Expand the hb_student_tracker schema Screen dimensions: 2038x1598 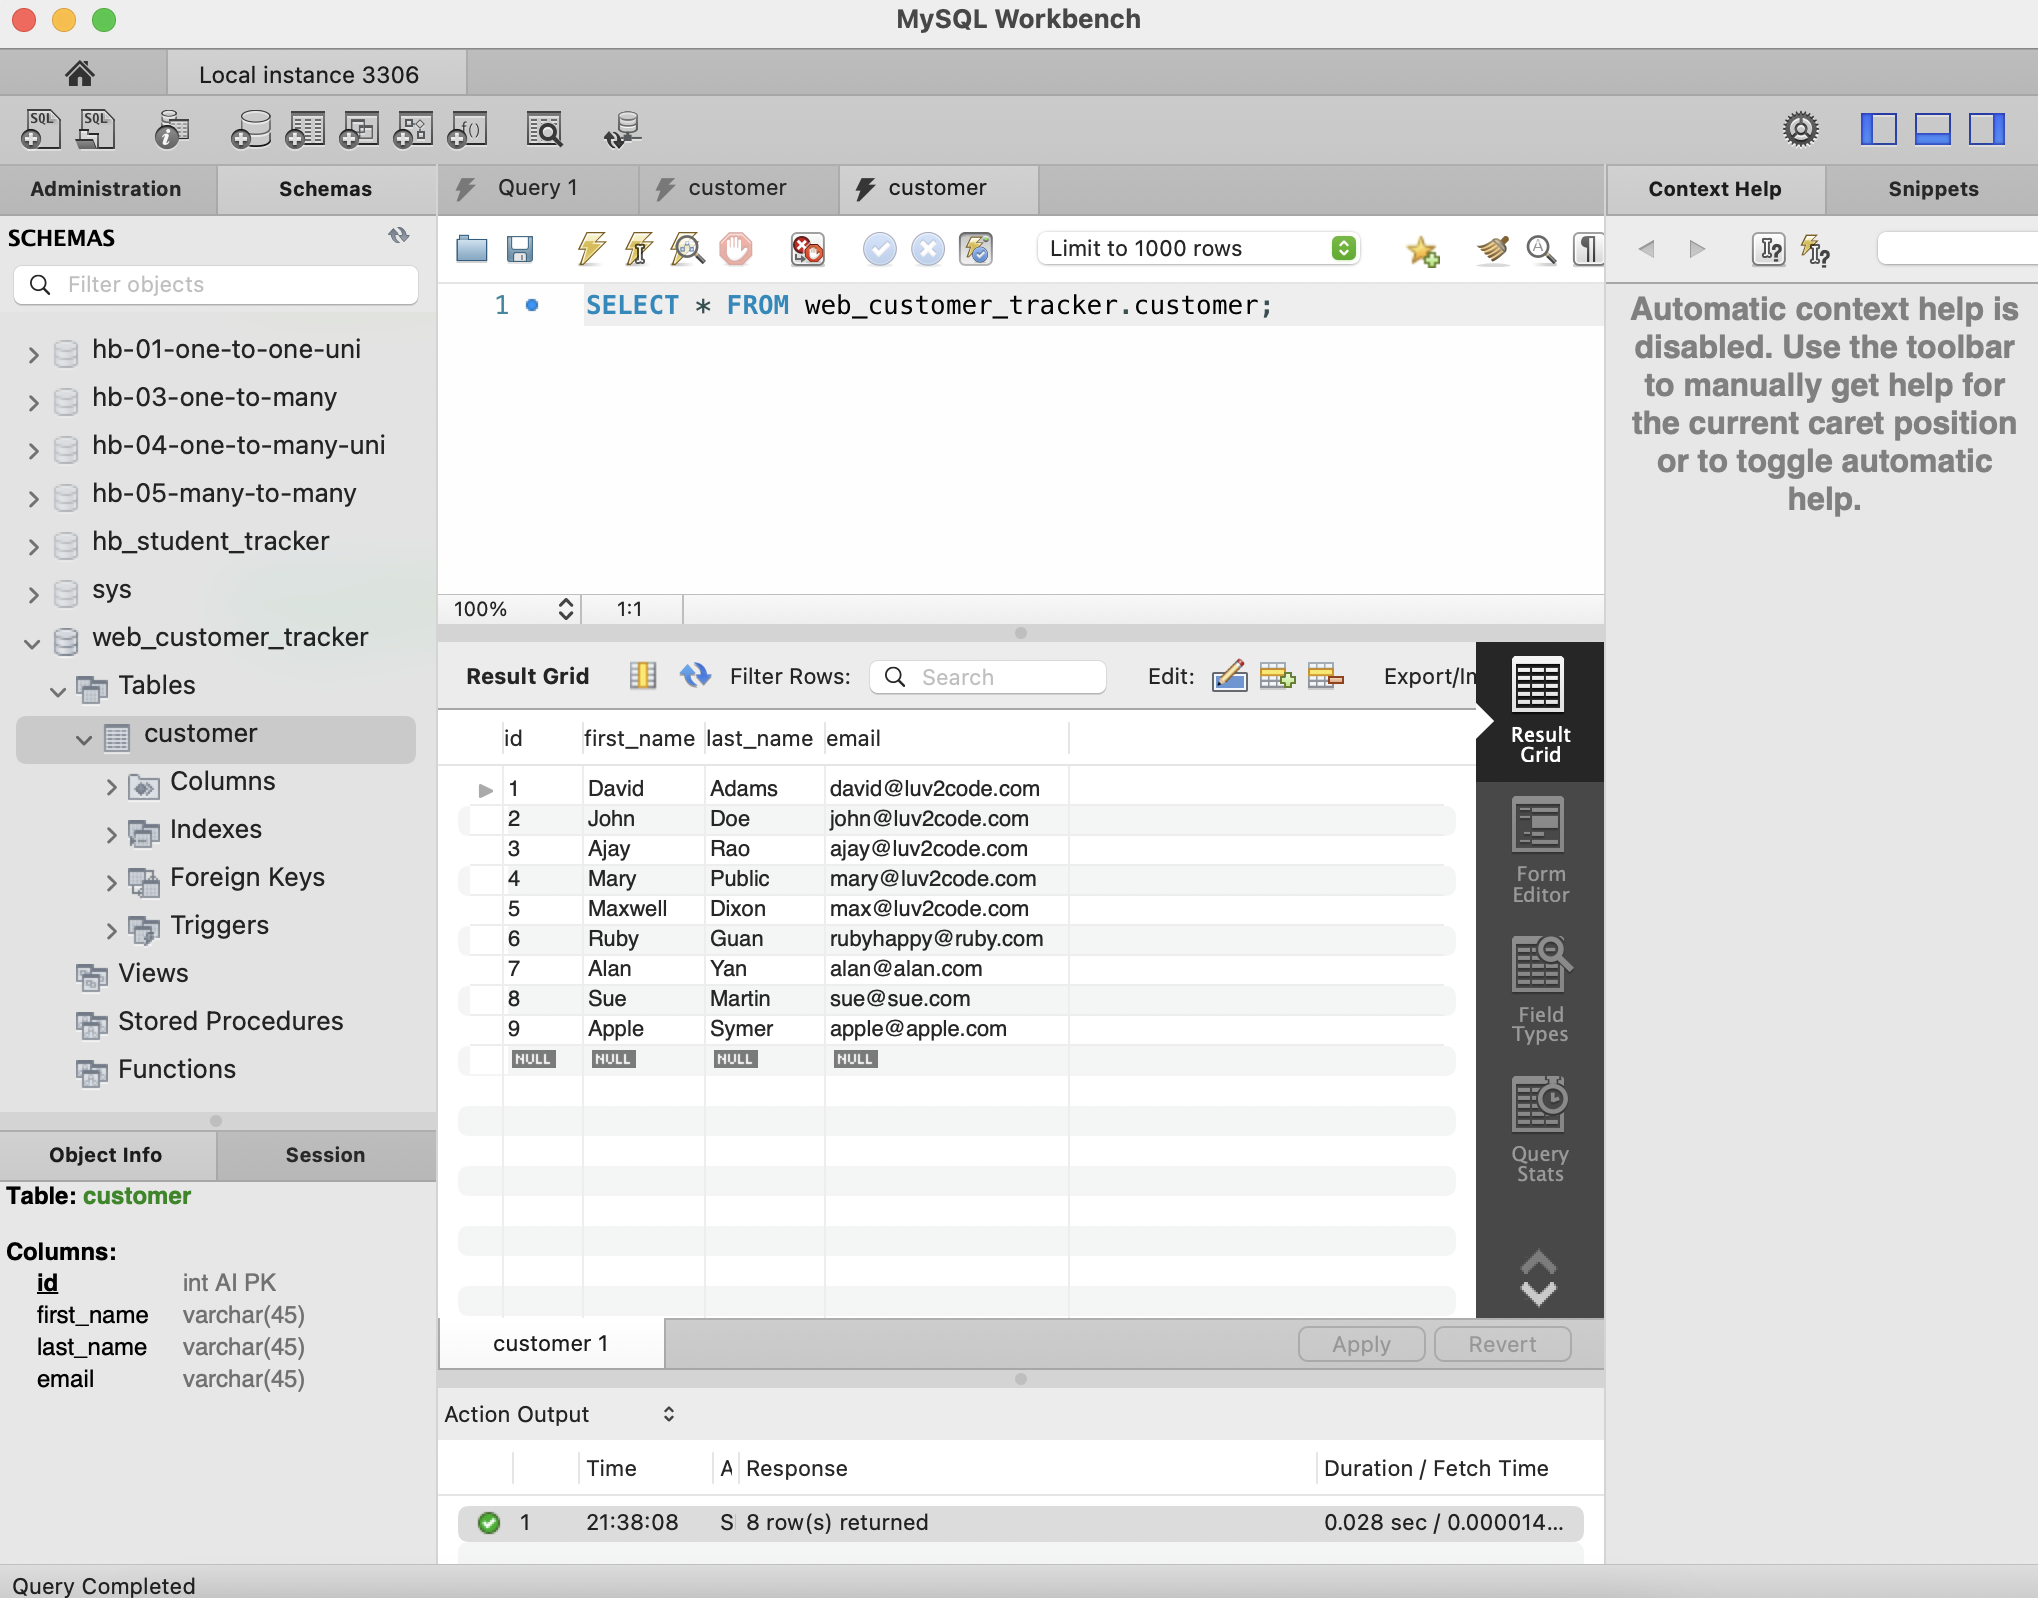pyautogui.click(x=33, y=546)
